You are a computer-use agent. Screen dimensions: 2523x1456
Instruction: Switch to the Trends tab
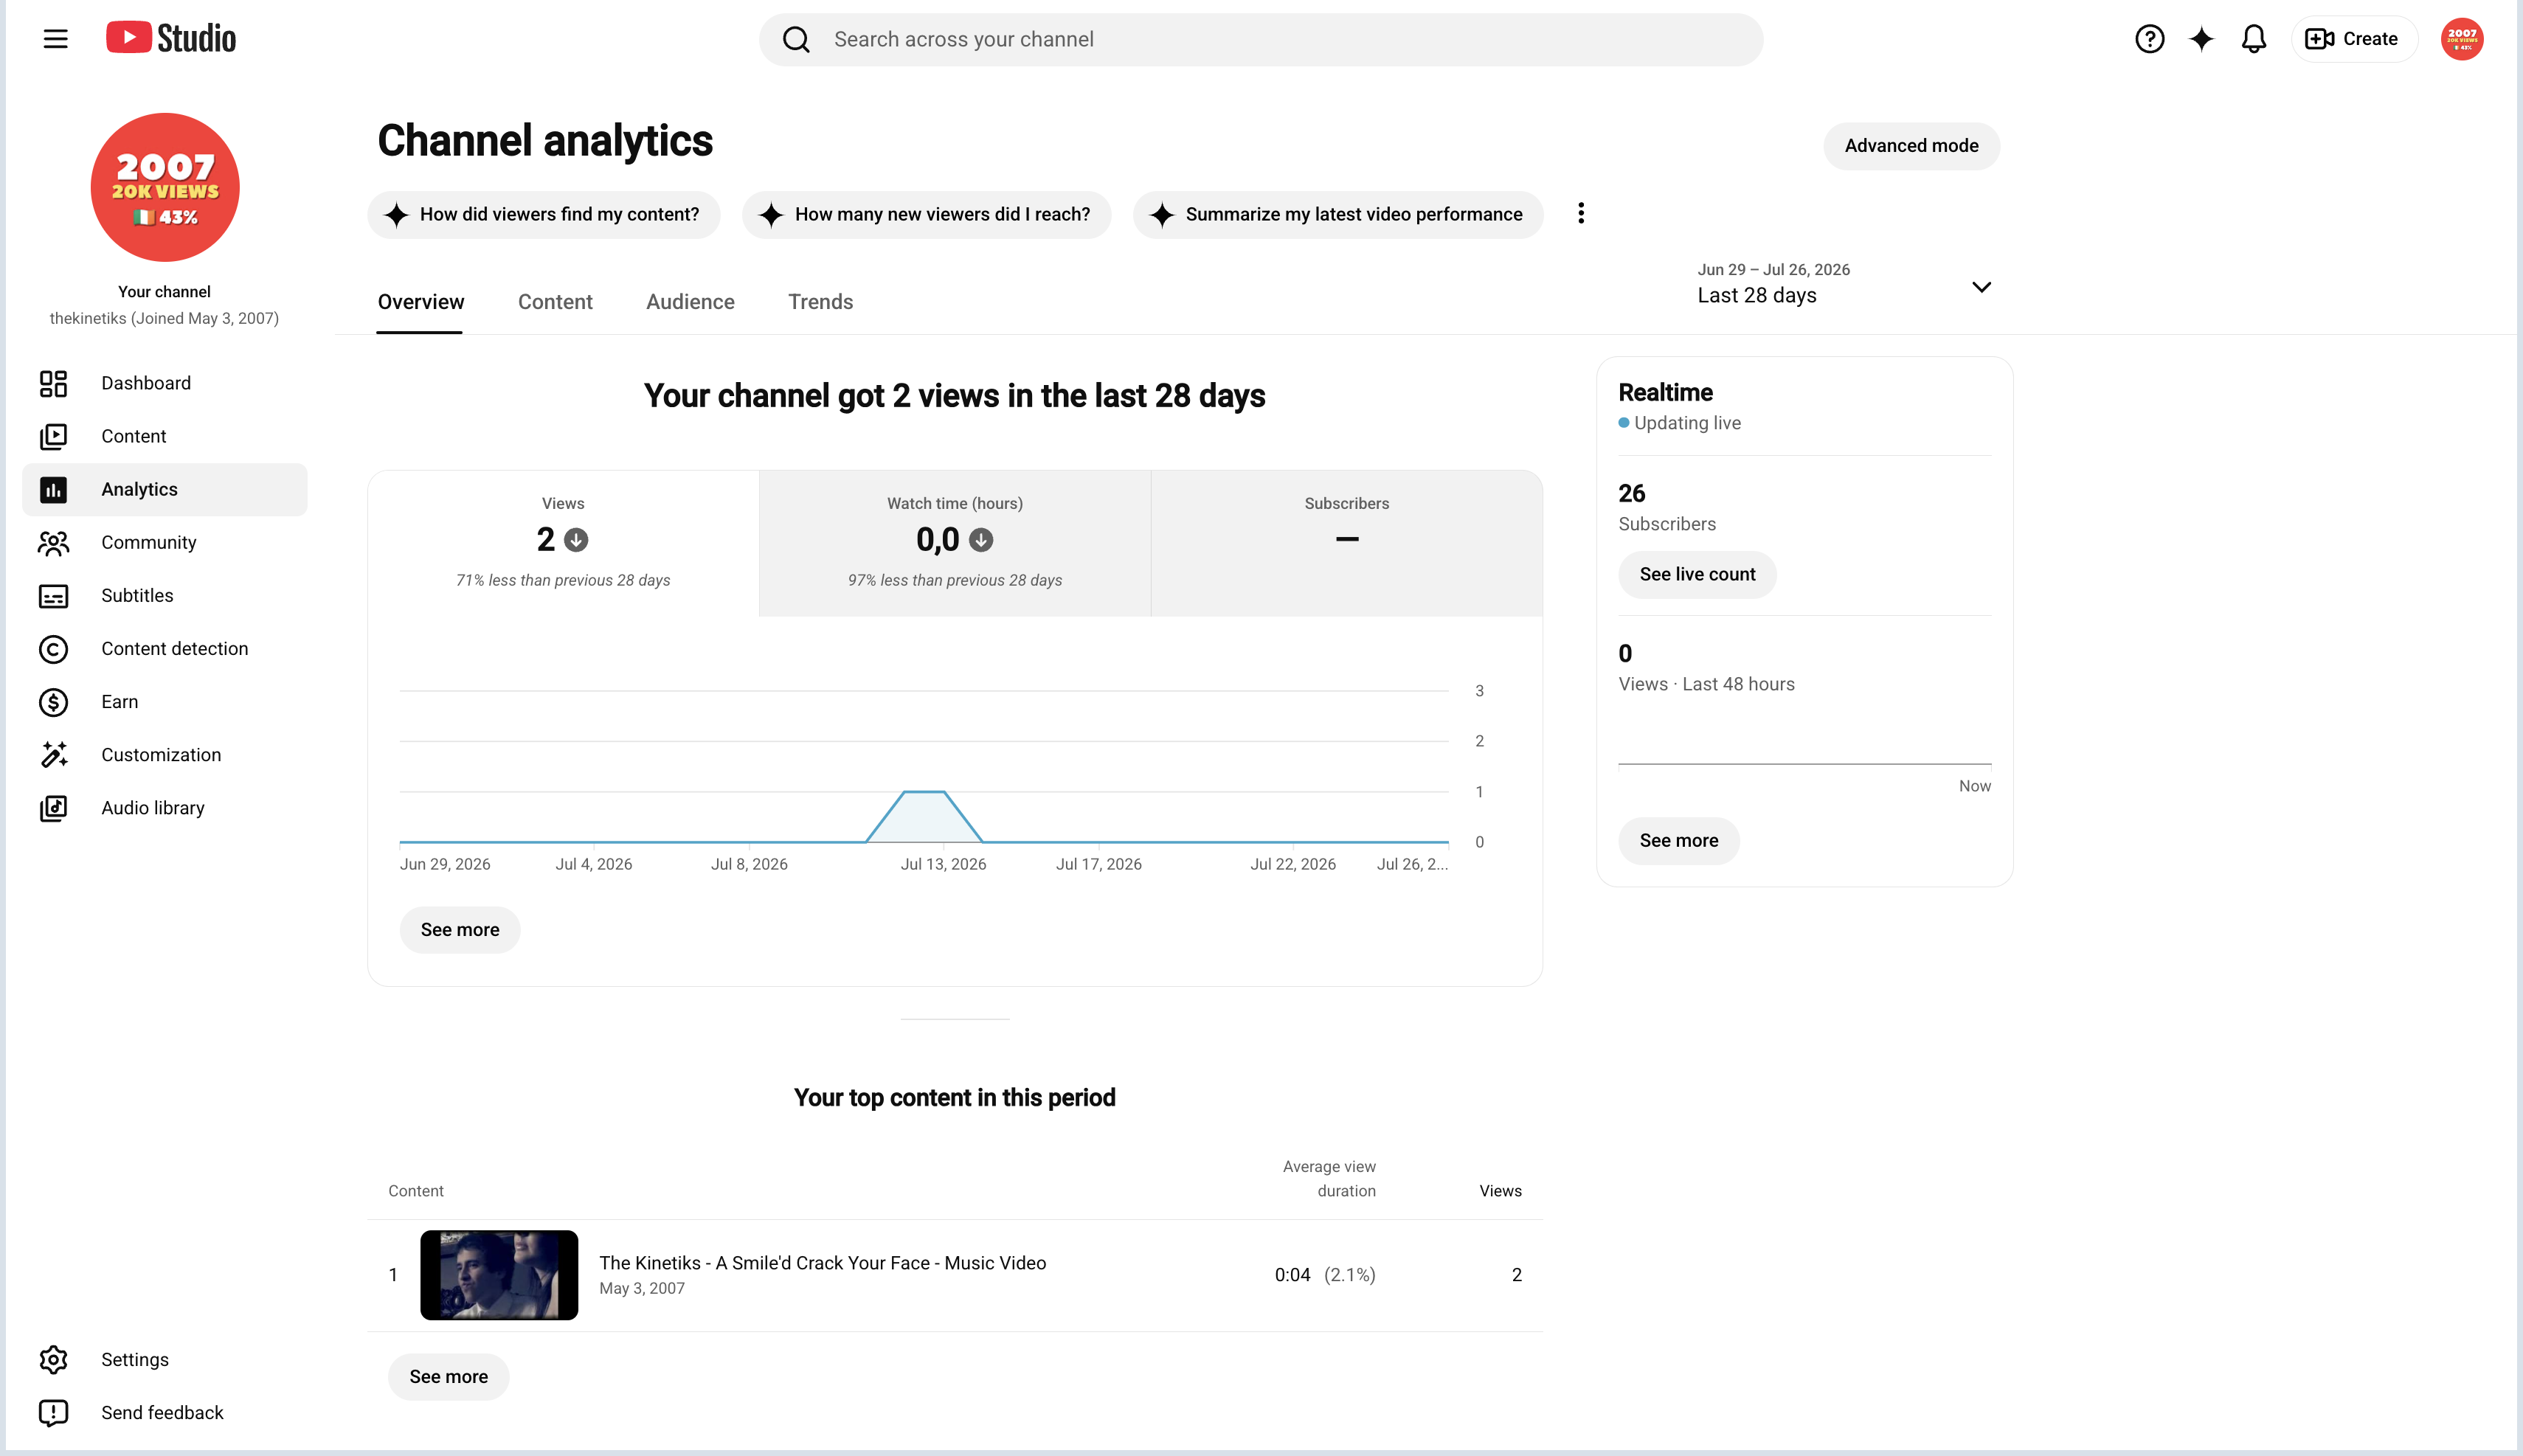click(x=820, y=302)
